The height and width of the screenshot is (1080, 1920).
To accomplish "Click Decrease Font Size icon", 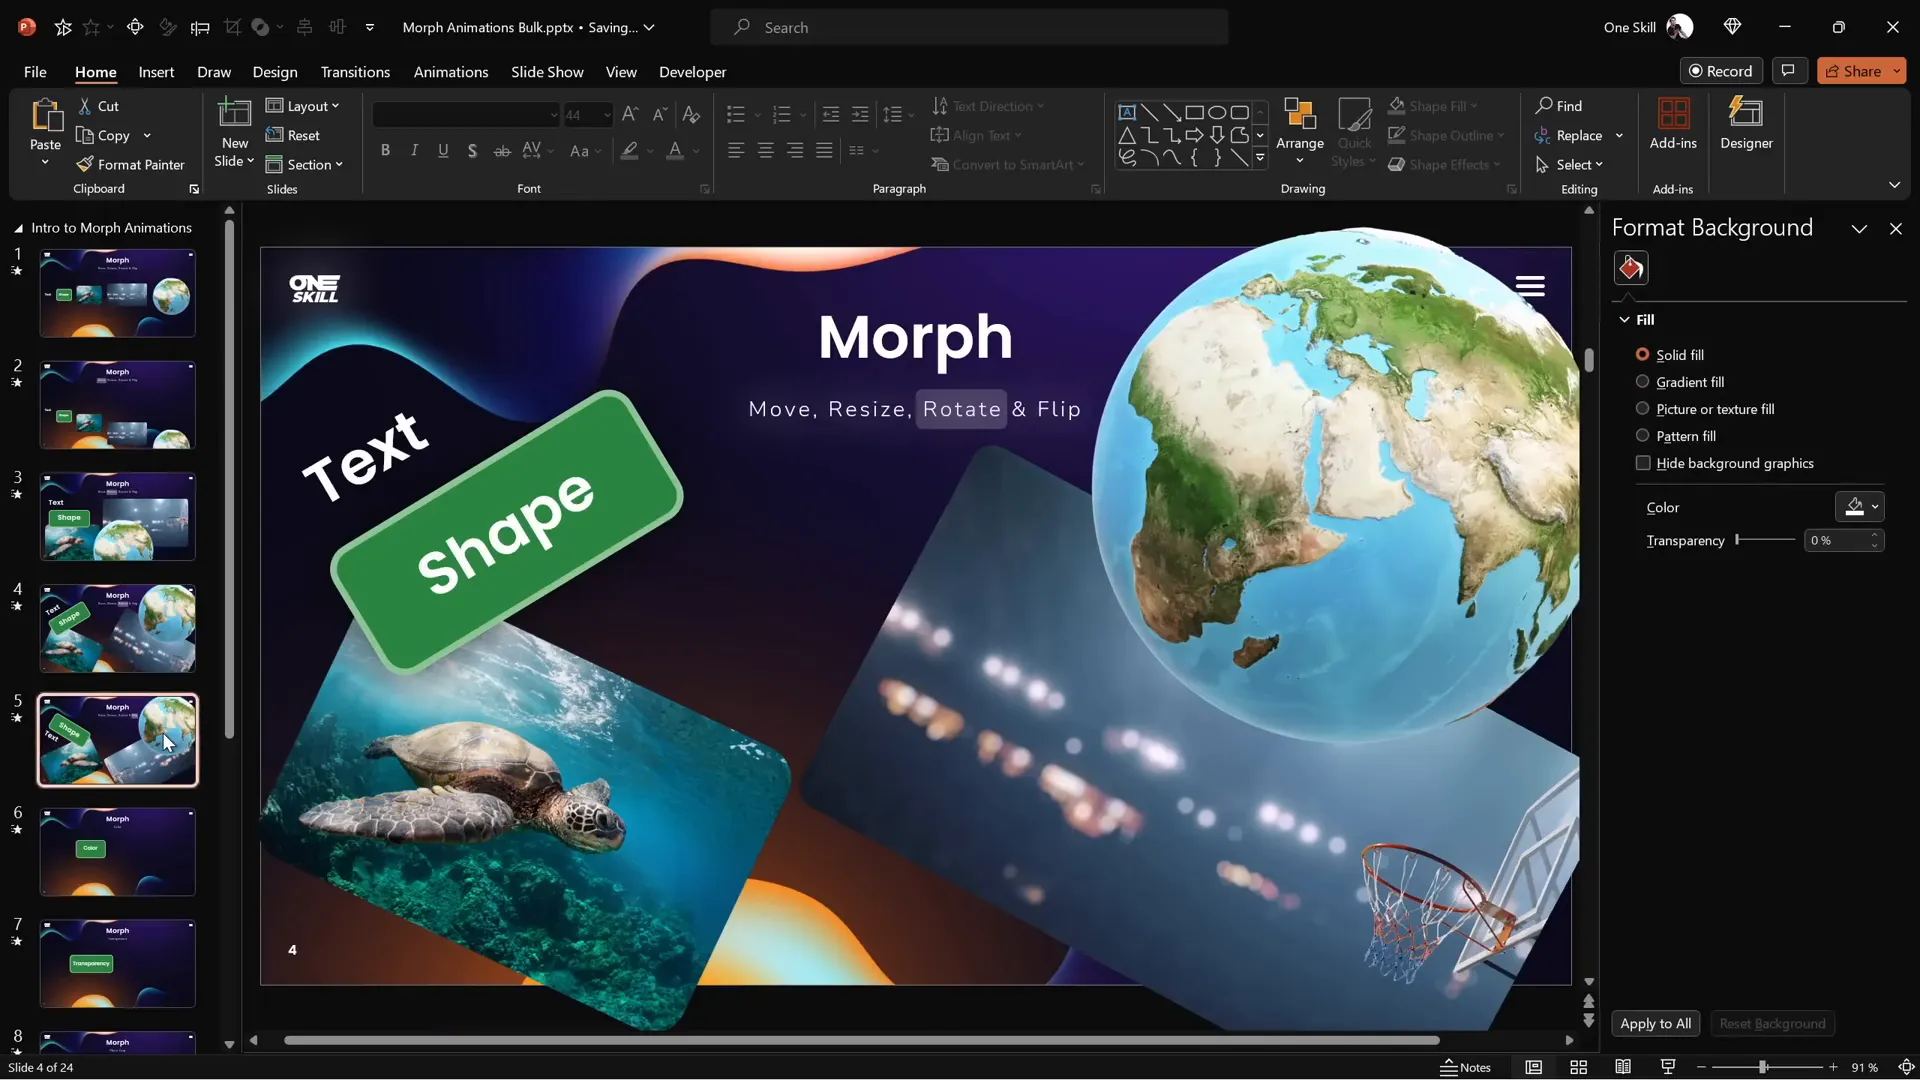I will click(x=659, y=115).
